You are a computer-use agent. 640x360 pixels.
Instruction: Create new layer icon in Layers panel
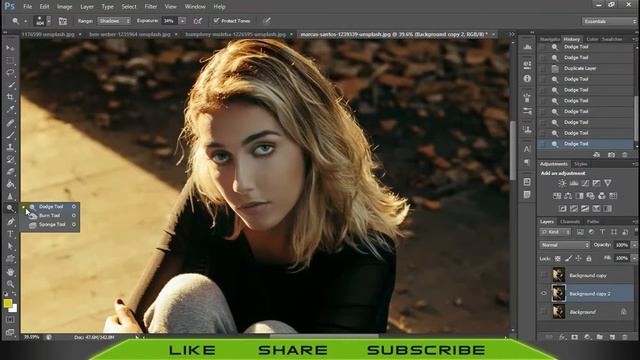tap(612, 337)
